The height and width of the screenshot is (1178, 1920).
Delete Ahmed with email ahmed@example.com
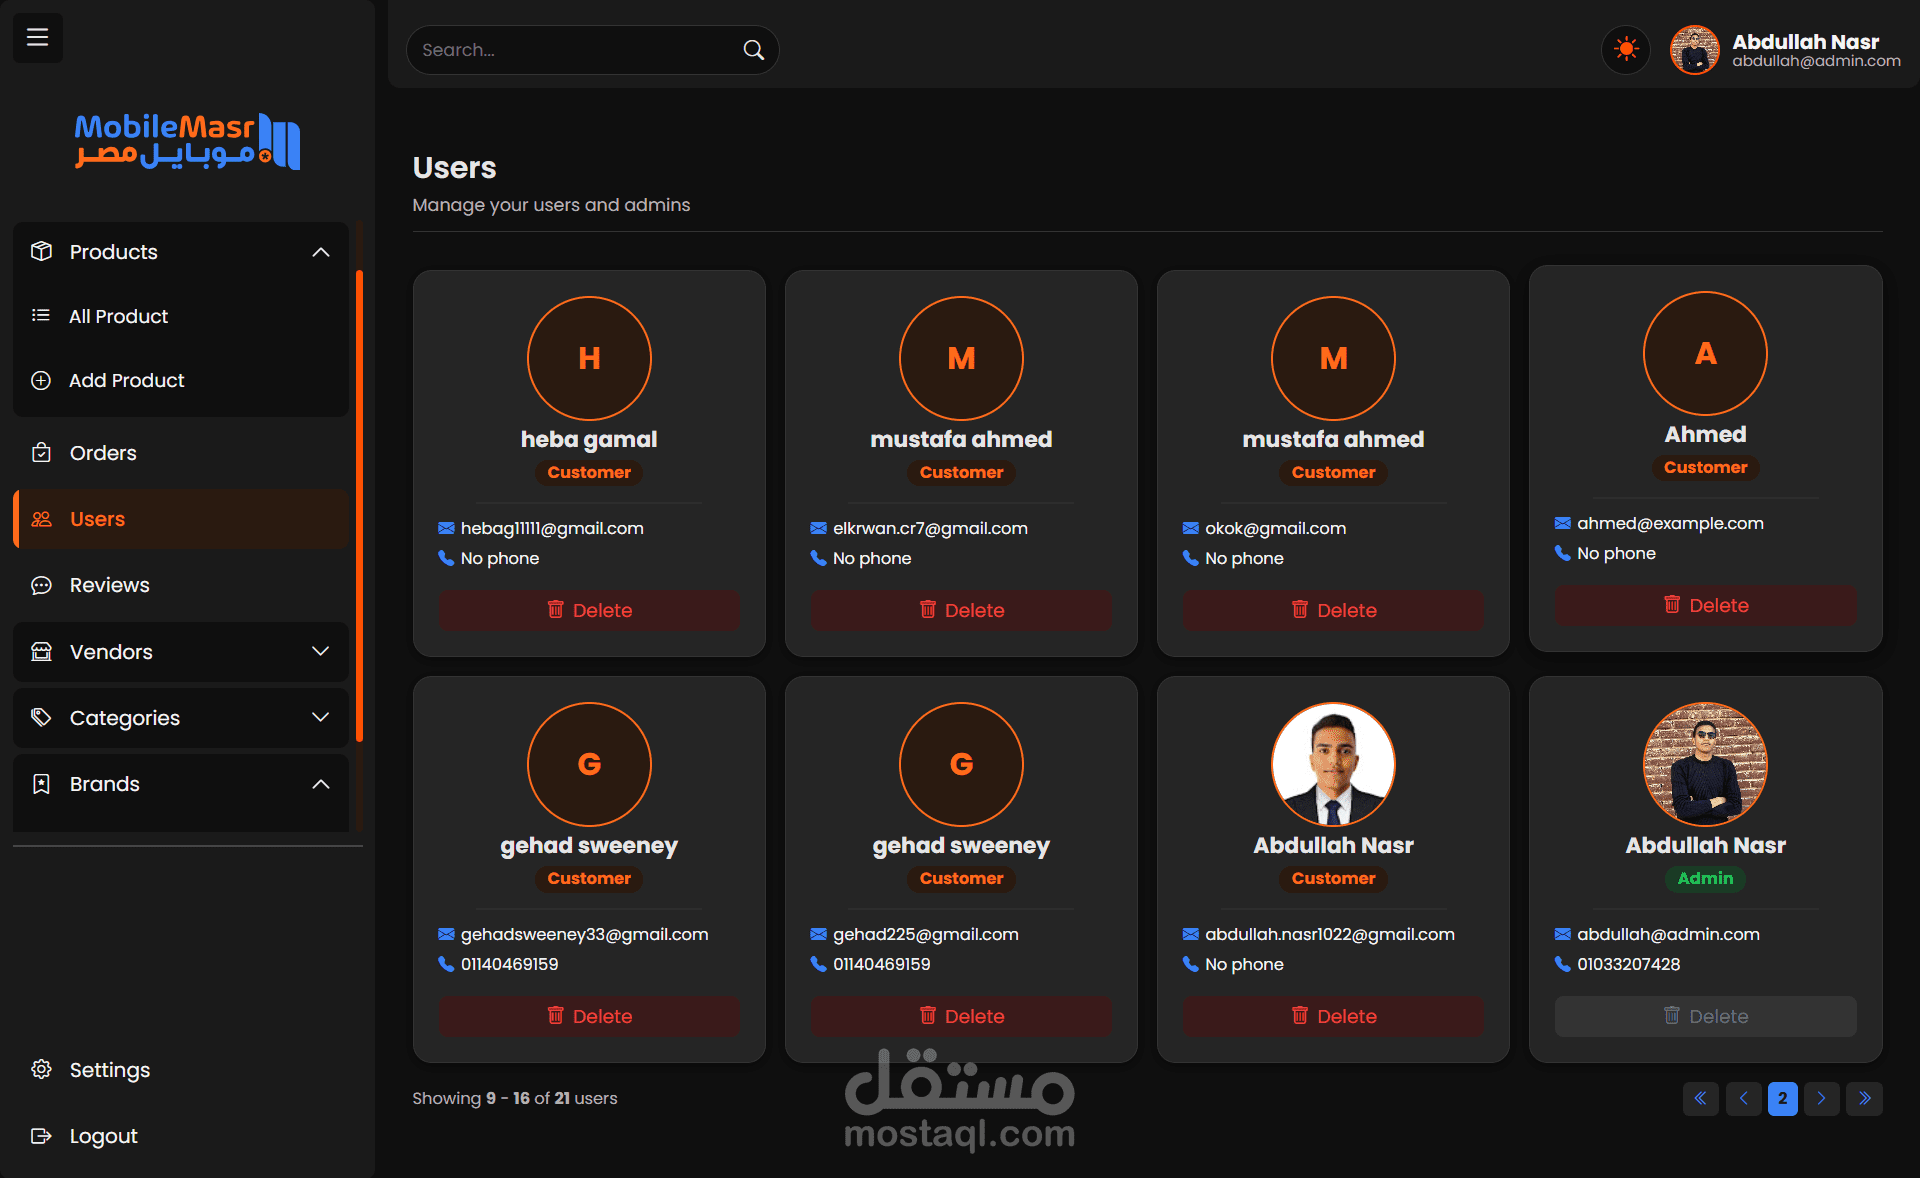(x=1705, y=605)
